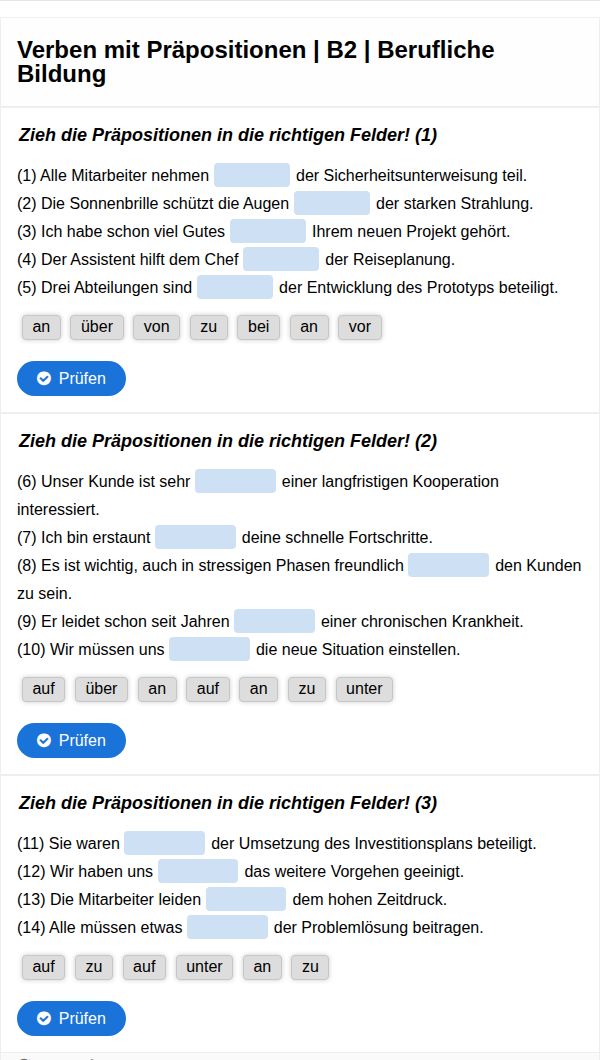Image resolution: width=600 pixels, height=1060 pixels.
Task: Choose the "zu" chip in exercise (2)
Action: [307, 689]
